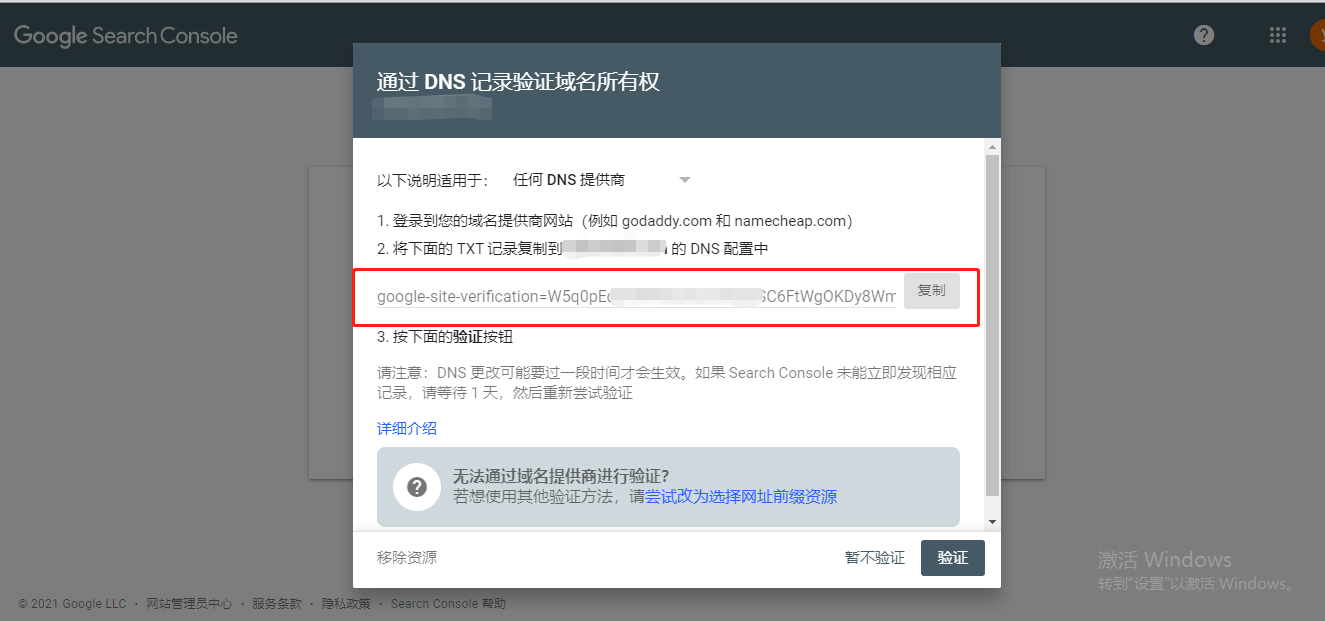Screen dimensions: 1325x621
Task: Open the 服务条款 footer link
Action: pyautogui.click(x=277, y=604)
